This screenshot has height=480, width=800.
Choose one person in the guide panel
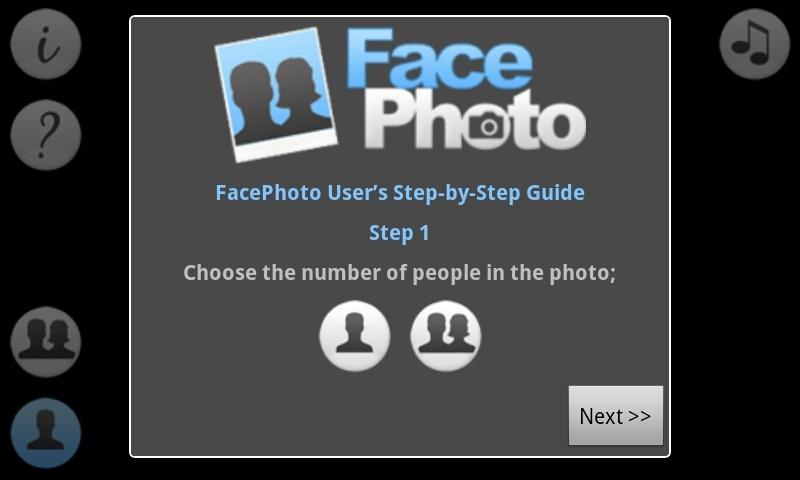pyautogui.click(x=355, y=336)
